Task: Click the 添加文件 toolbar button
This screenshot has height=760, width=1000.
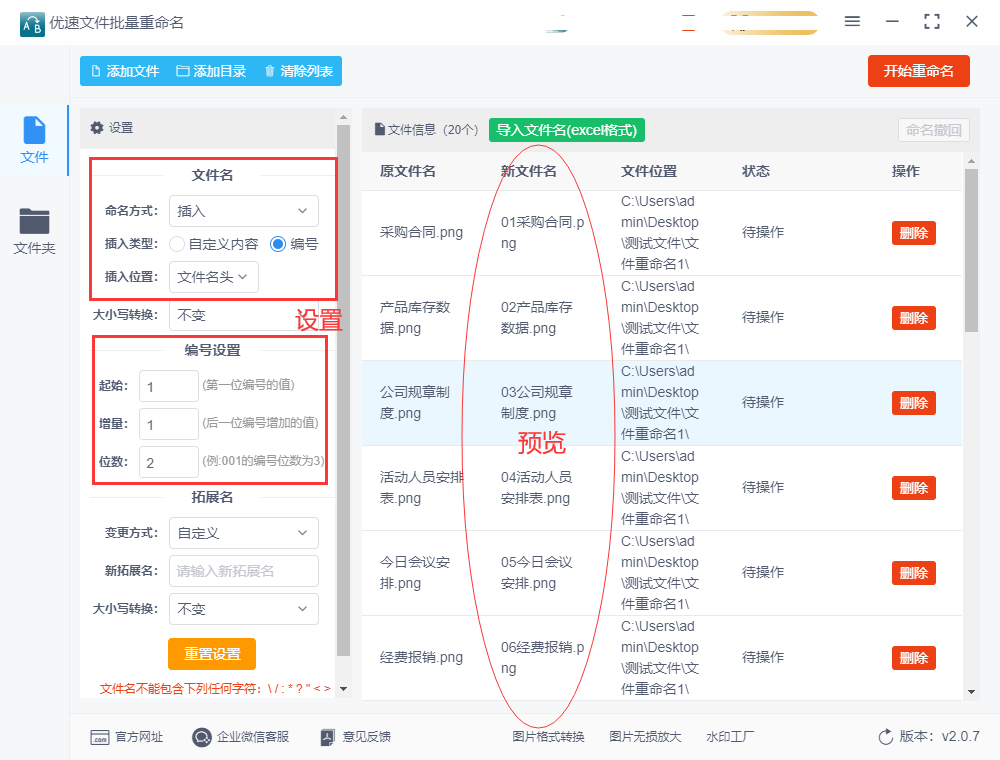Action: [x=125, y=71]
